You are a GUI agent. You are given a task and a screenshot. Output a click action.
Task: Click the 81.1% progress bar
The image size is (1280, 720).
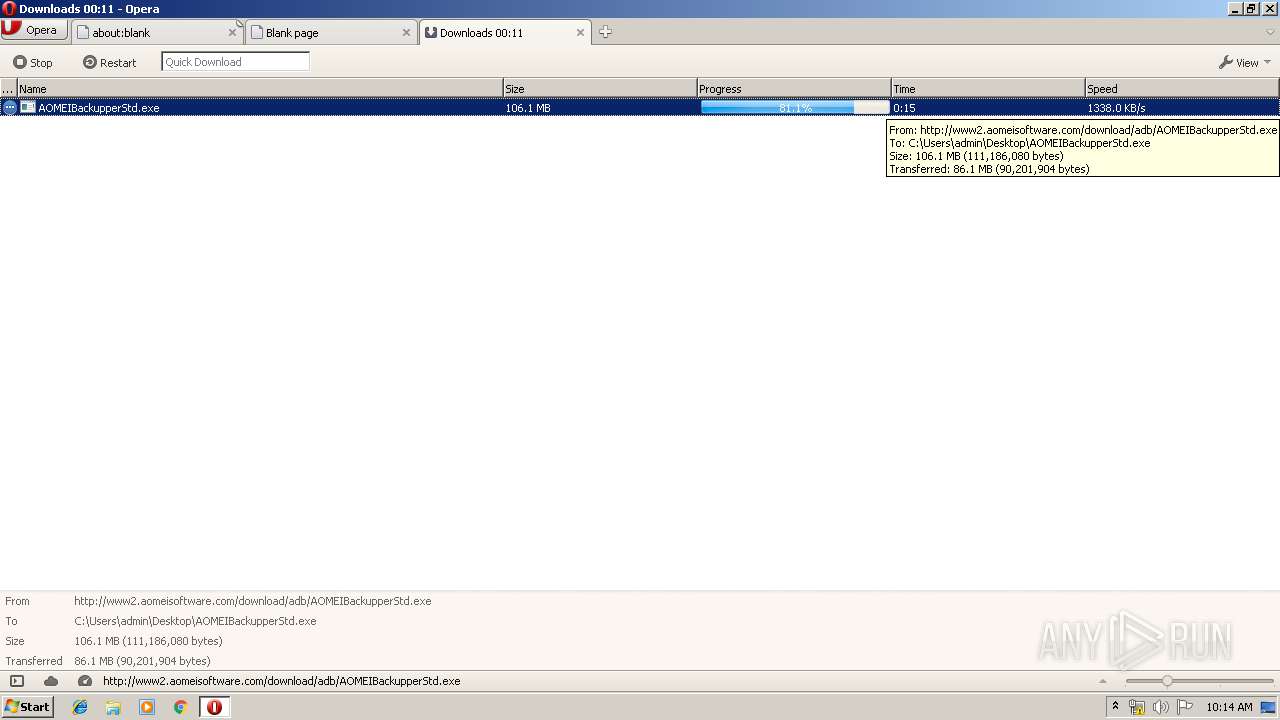click(795, 107)
